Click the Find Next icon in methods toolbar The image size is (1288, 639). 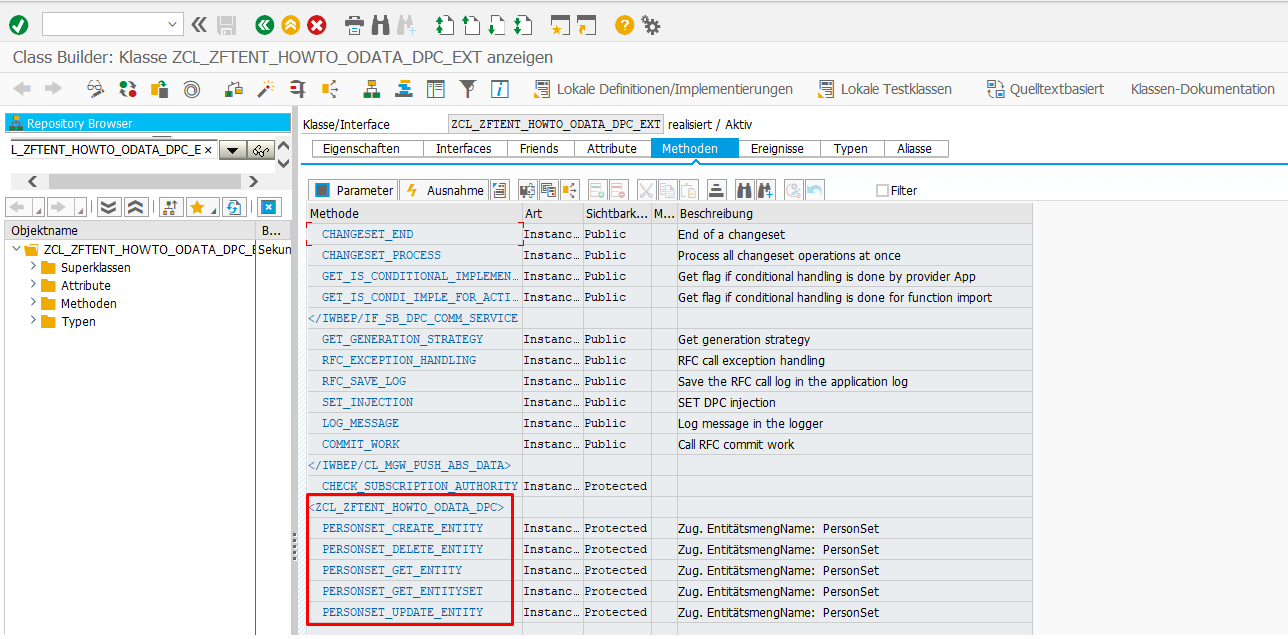766,190
